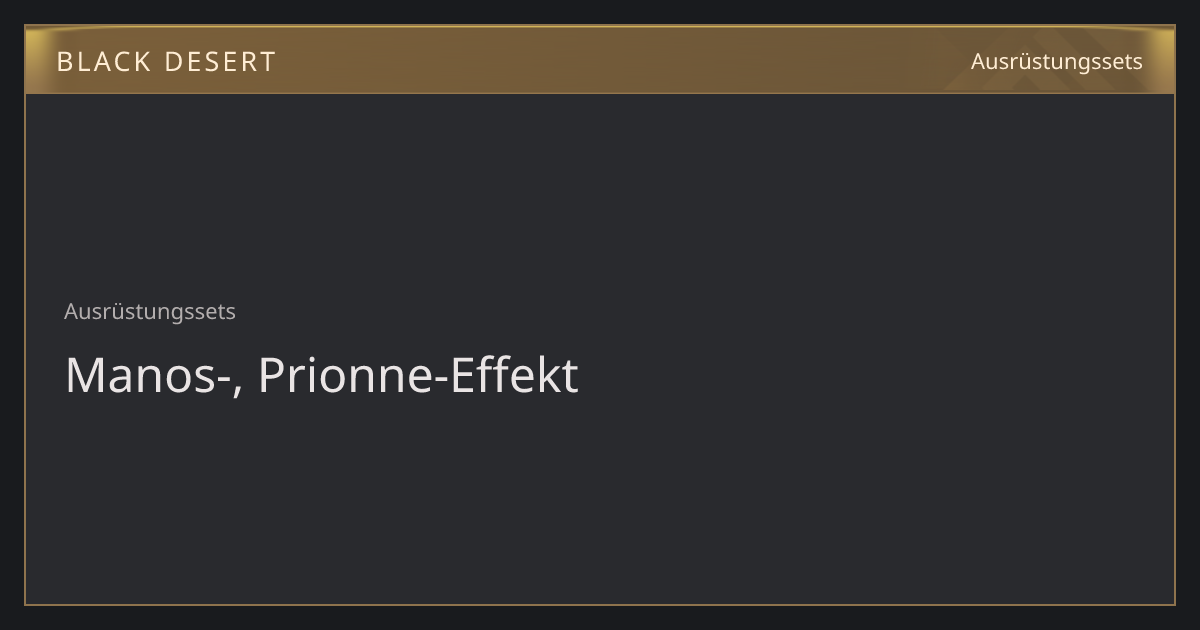Click the dark content panel below the title
The width and height of the screenshot is (1200, 630).
(x=600, y=500)
